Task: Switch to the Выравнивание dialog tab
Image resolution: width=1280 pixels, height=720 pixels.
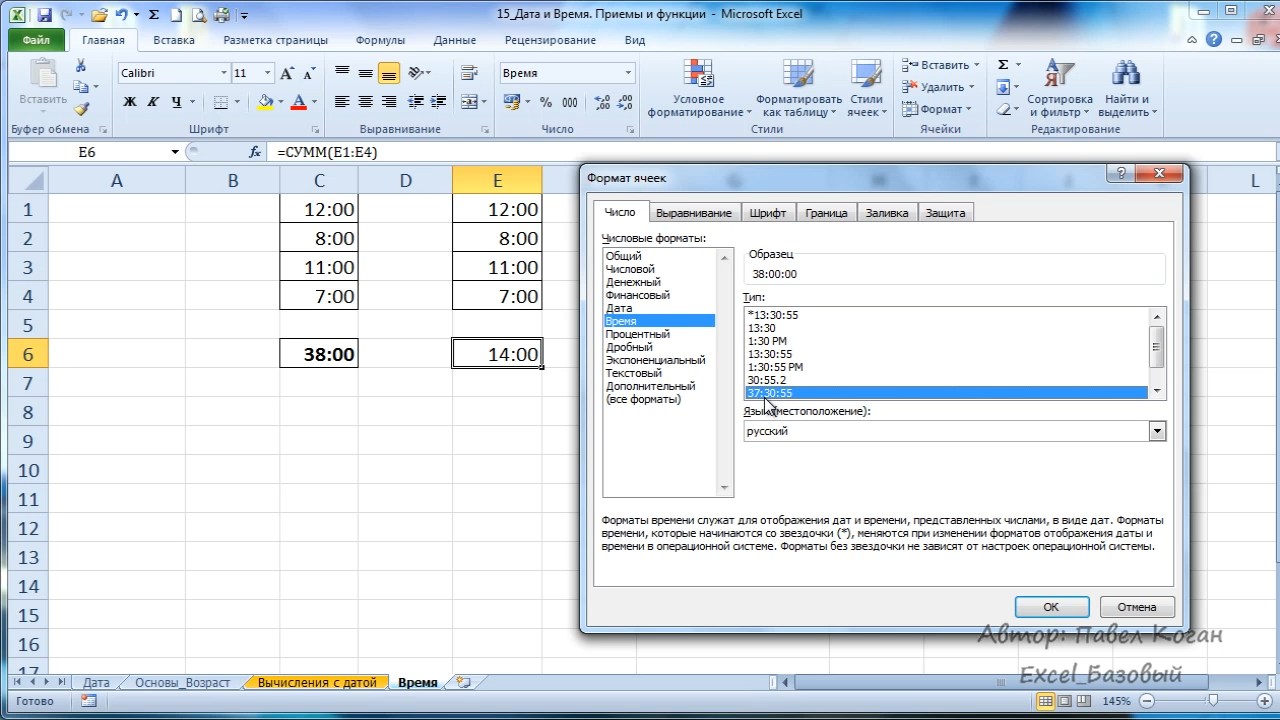Action: click(x=695, y=213)
